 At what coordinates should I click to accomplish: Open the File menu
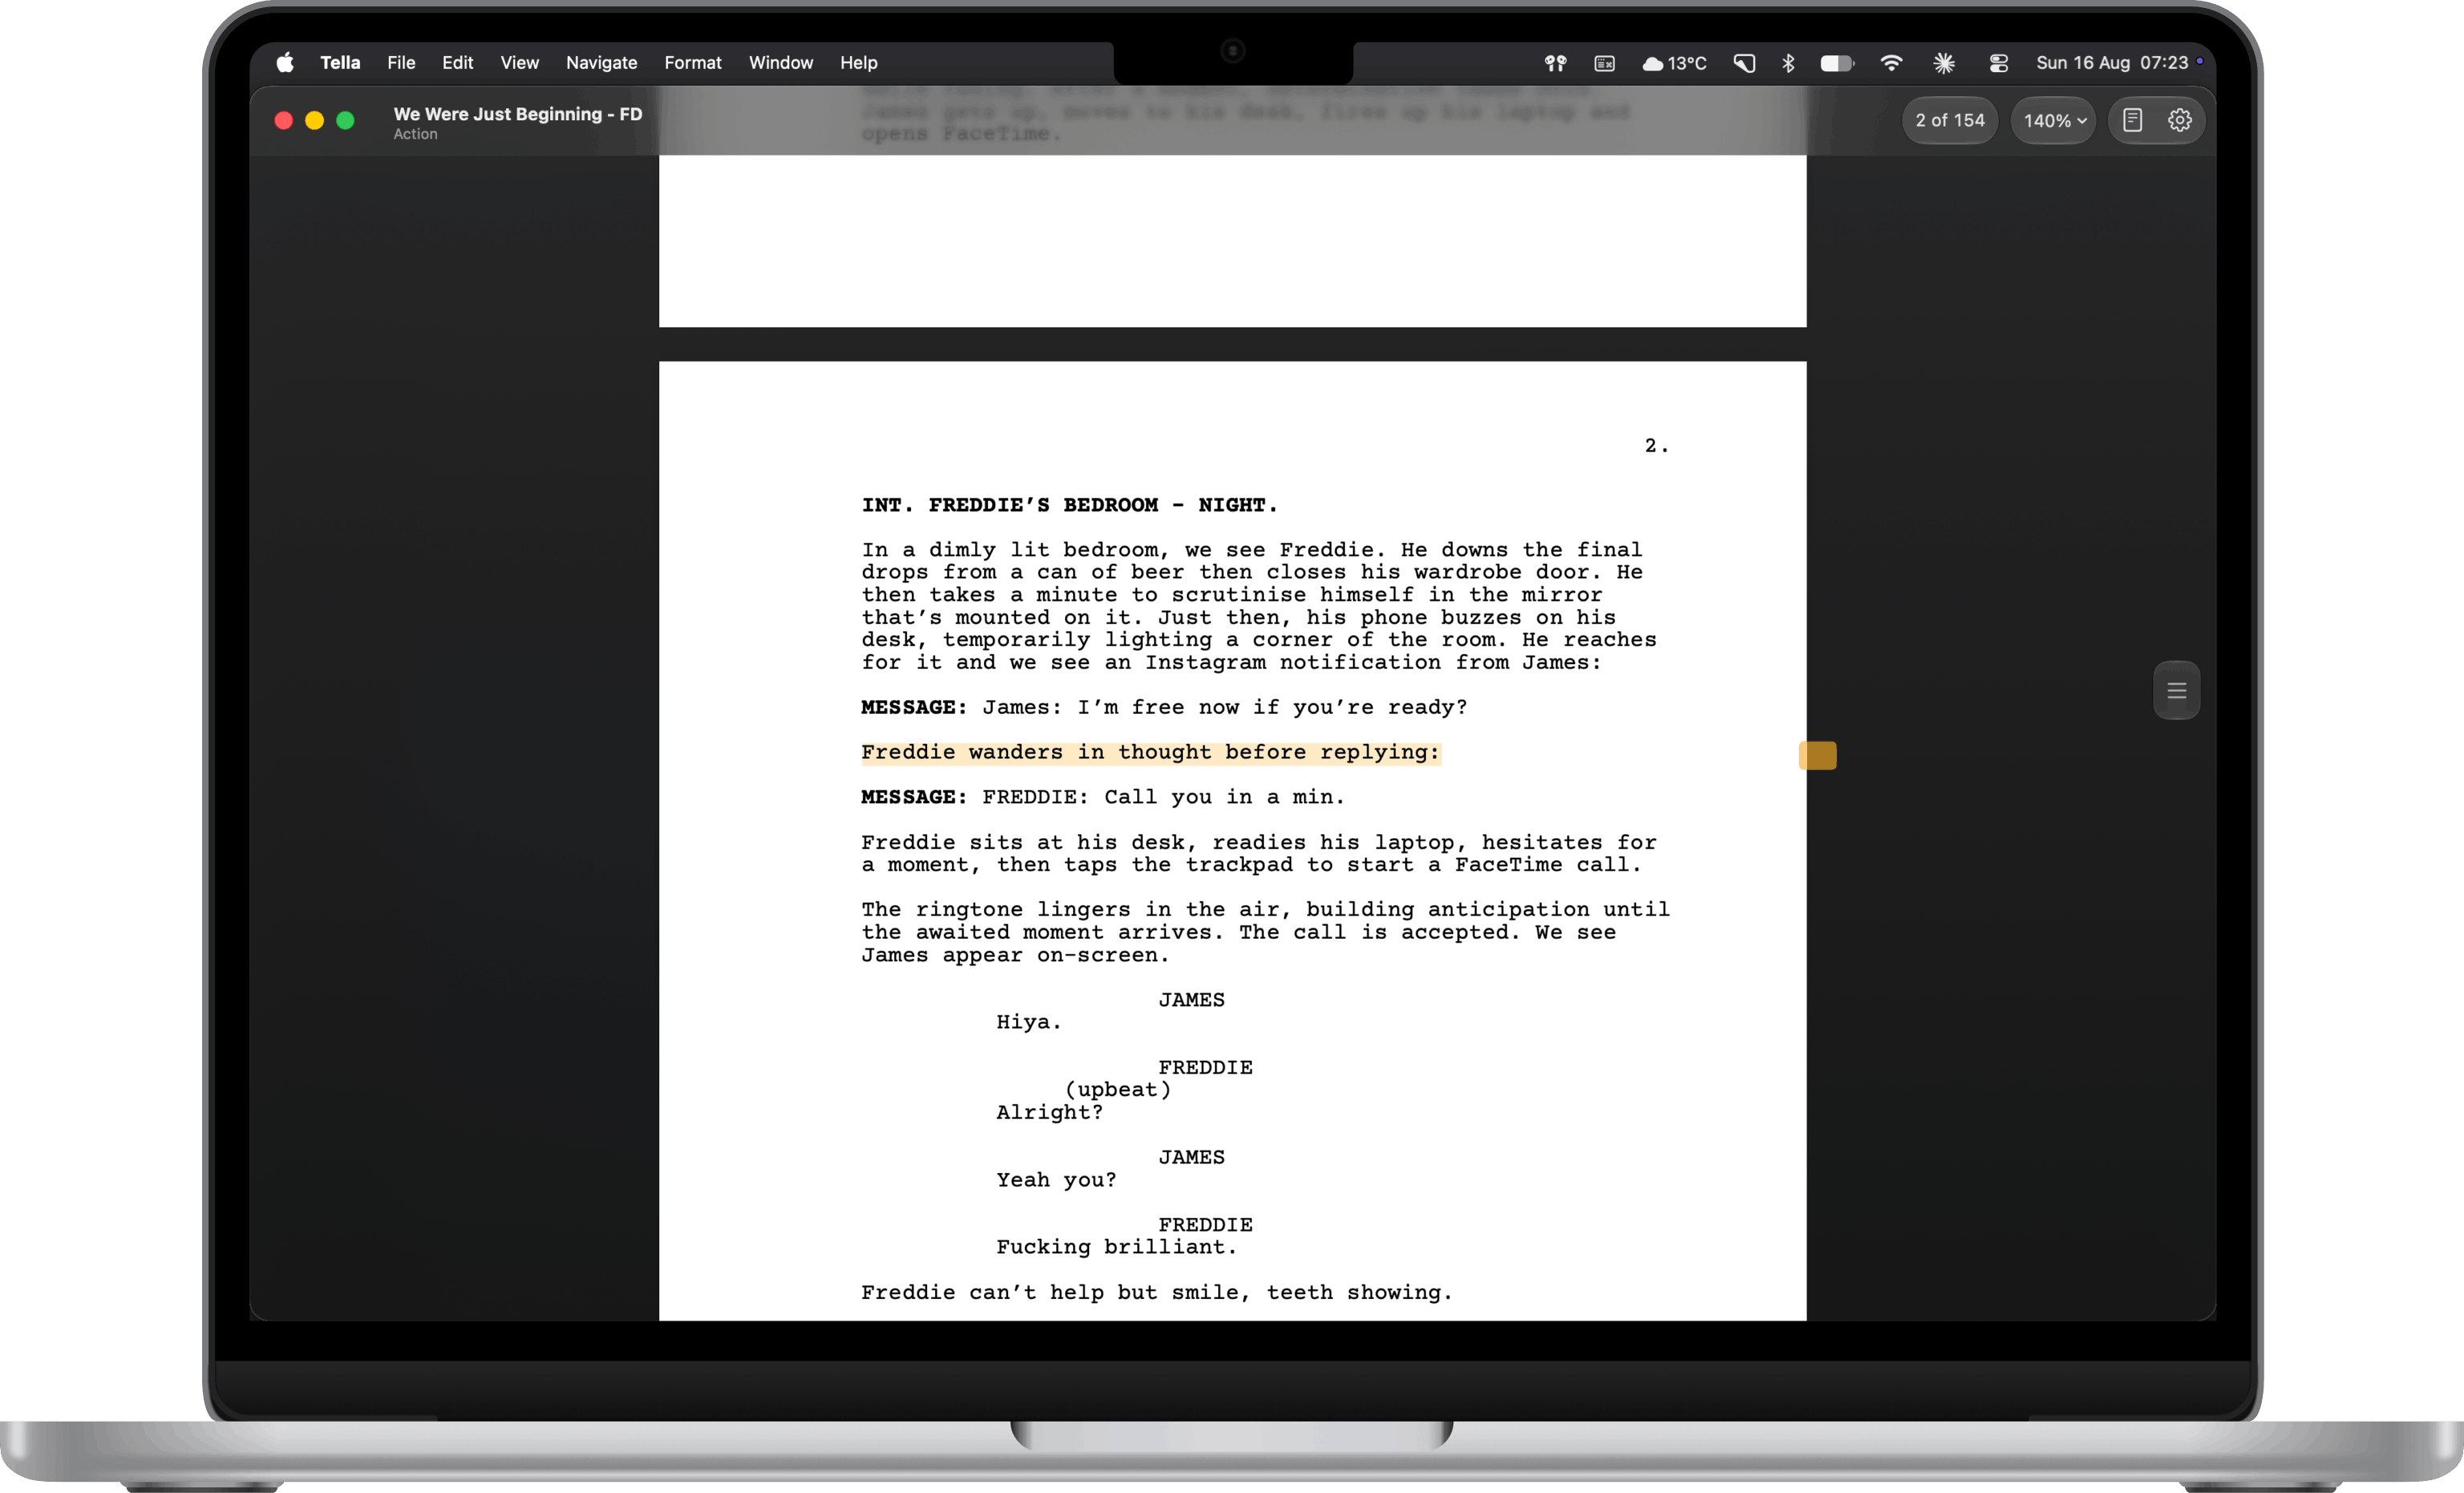click(x=401, y=63)
